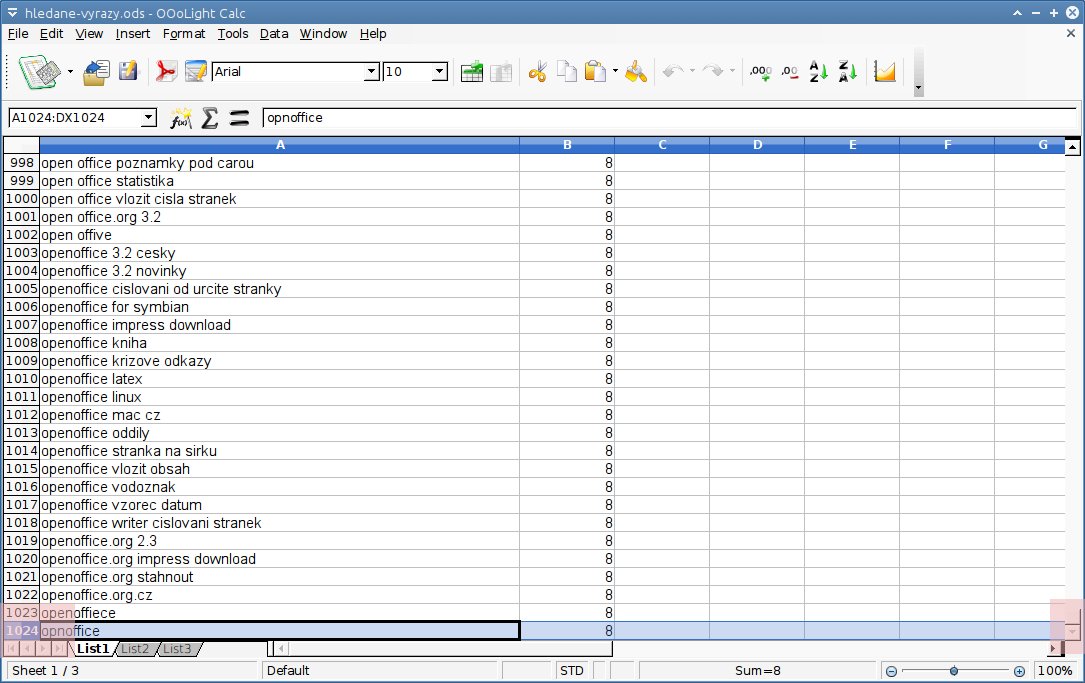Open the Undo history dropdown arrow
This screenshot has height=683, width=1085.
(692, 71)
